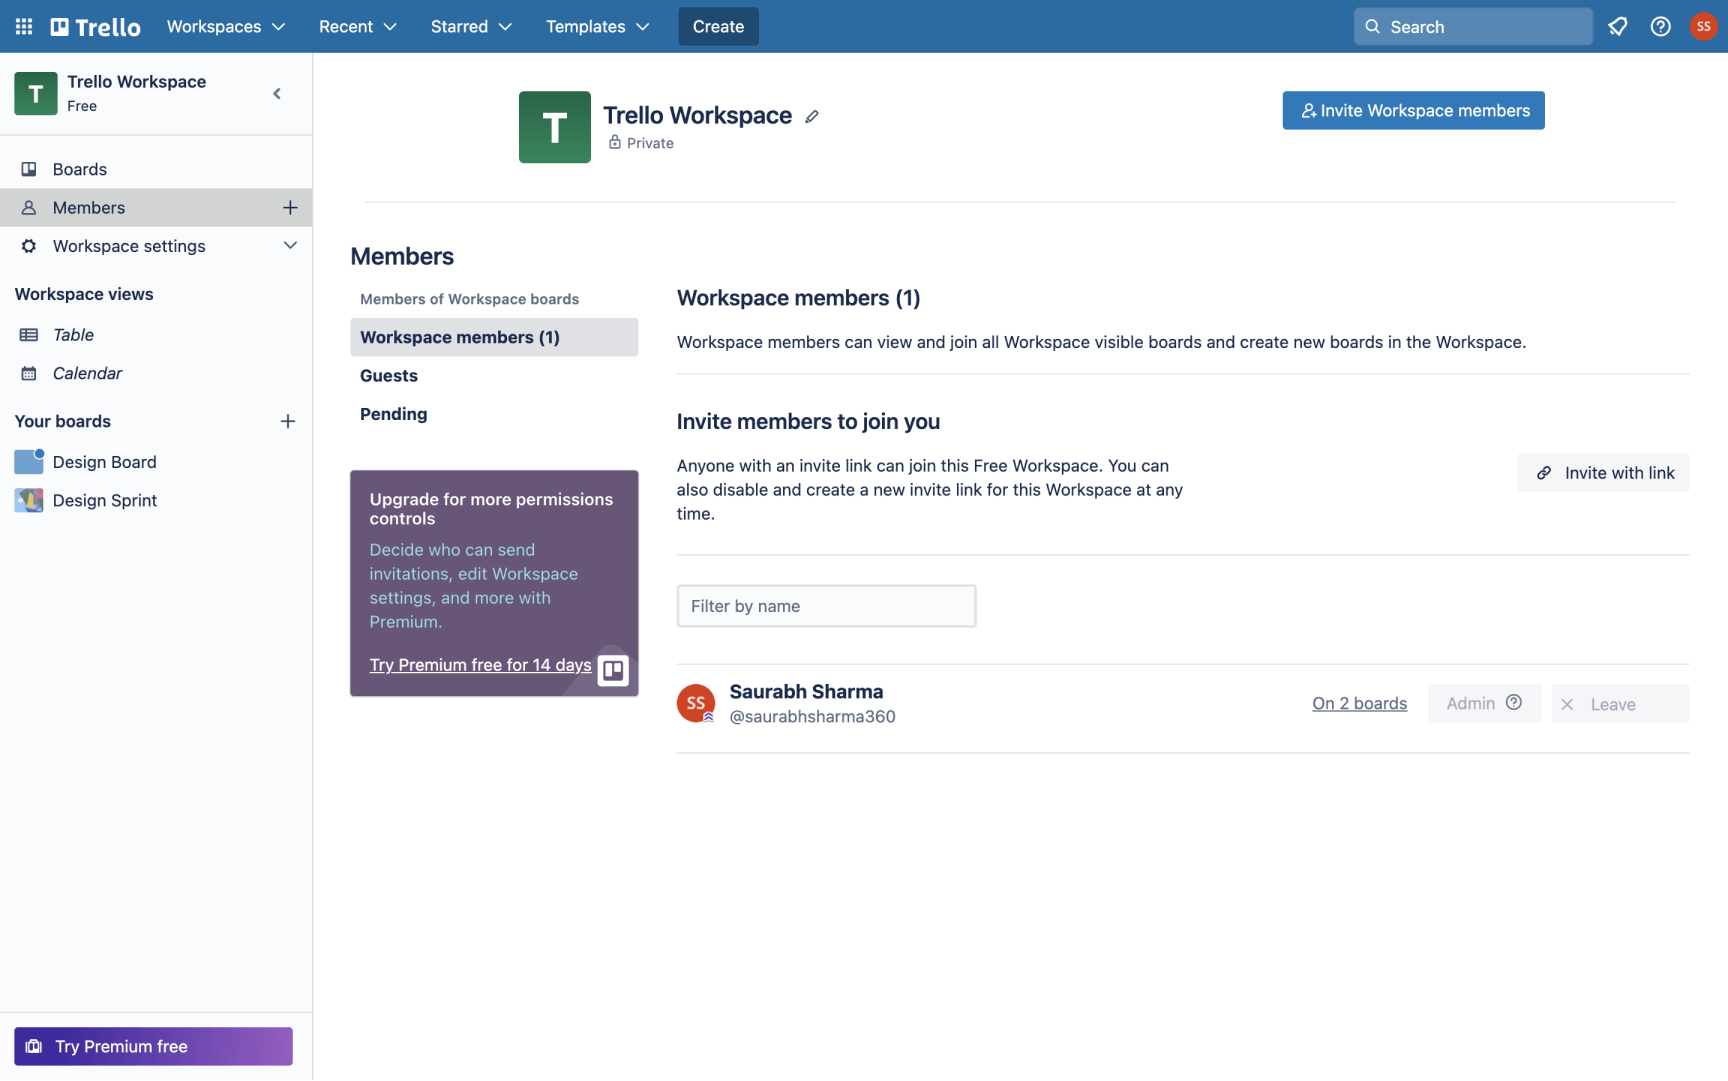Click the large T workspace logo
This screenshot has width=1728, height=1081.
[555, 127]
